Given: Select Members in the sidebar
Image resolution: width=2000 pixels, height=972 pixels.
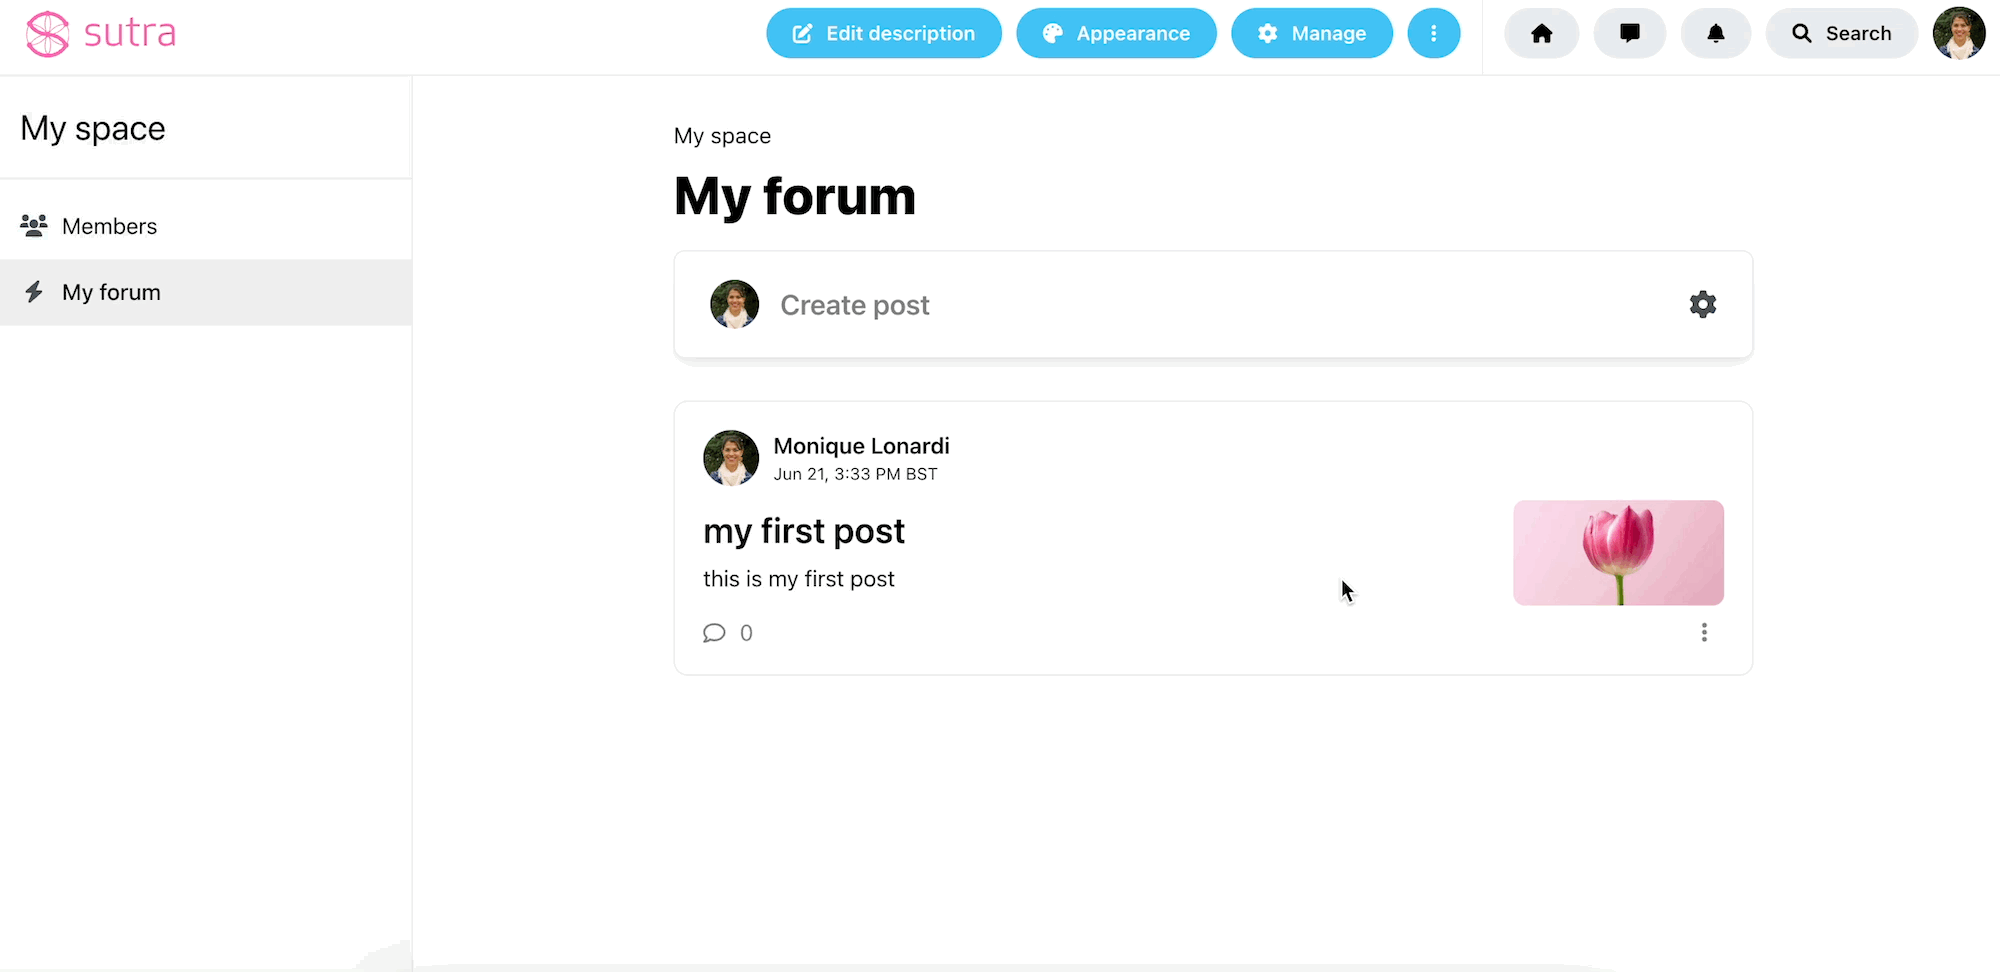Looking at the screenshot, I should click(x=206, y=226).
